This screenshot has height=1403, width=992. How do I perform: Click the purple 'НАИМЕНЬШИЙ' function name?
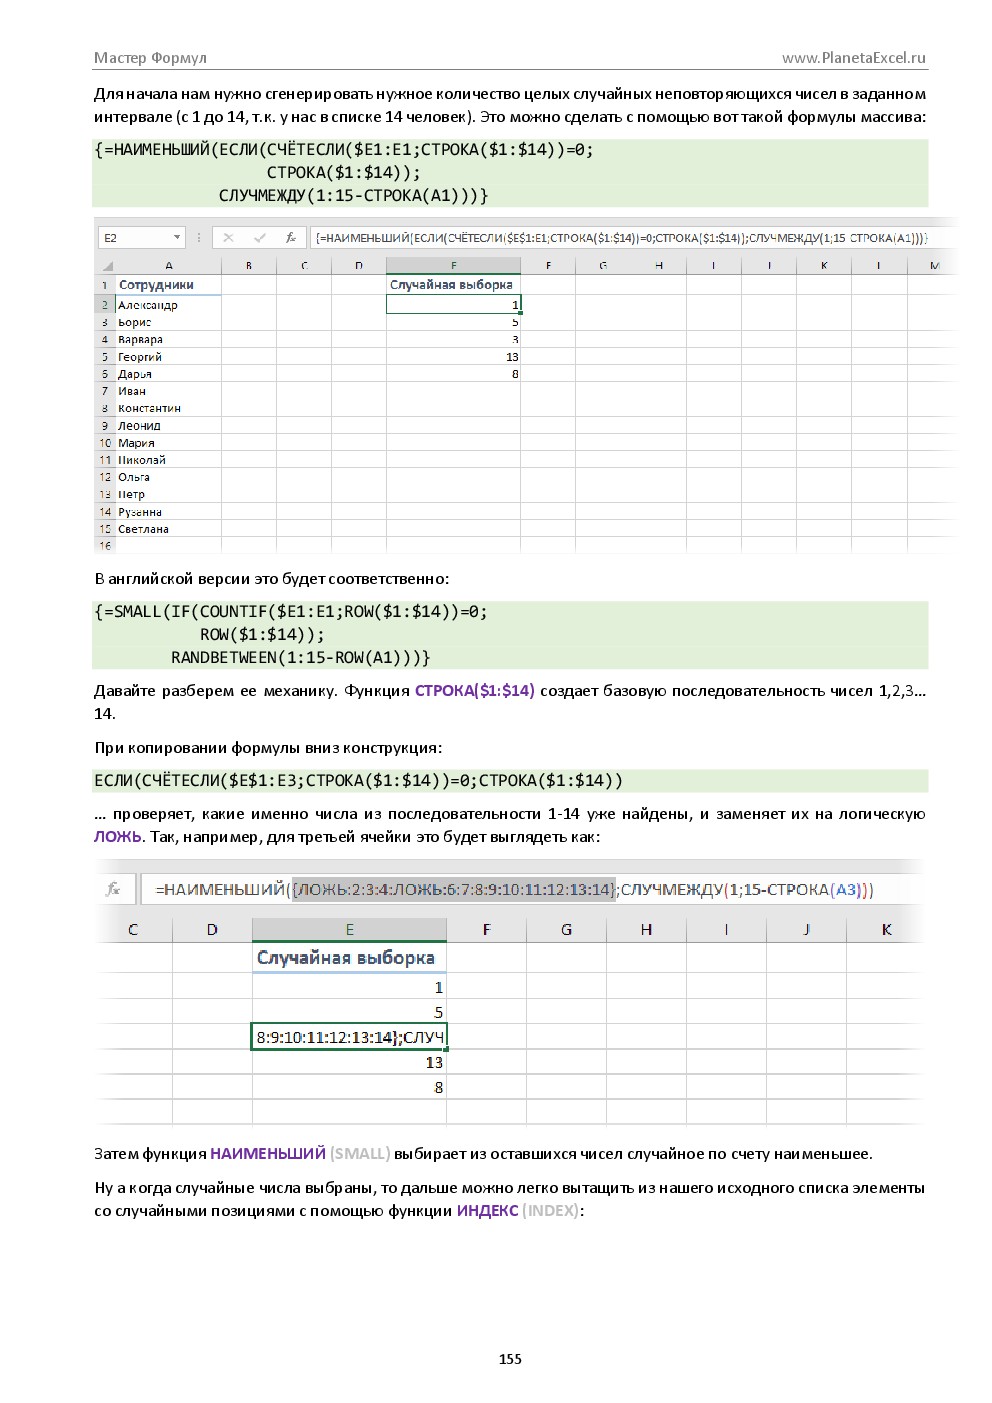click(x=268, y=1154)
